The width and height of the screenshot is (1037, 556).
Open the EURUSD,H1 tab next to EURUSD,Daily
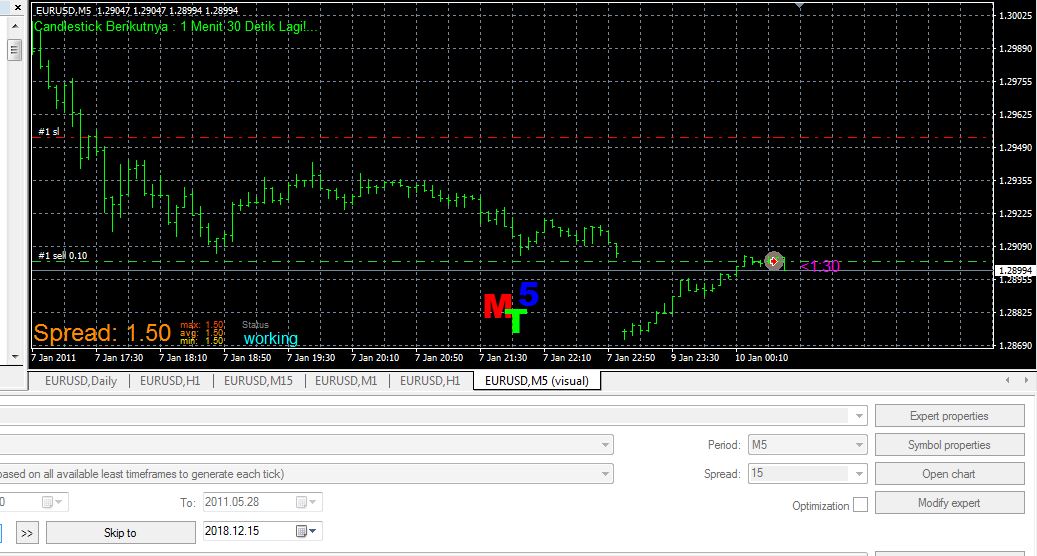pos(170,381)
